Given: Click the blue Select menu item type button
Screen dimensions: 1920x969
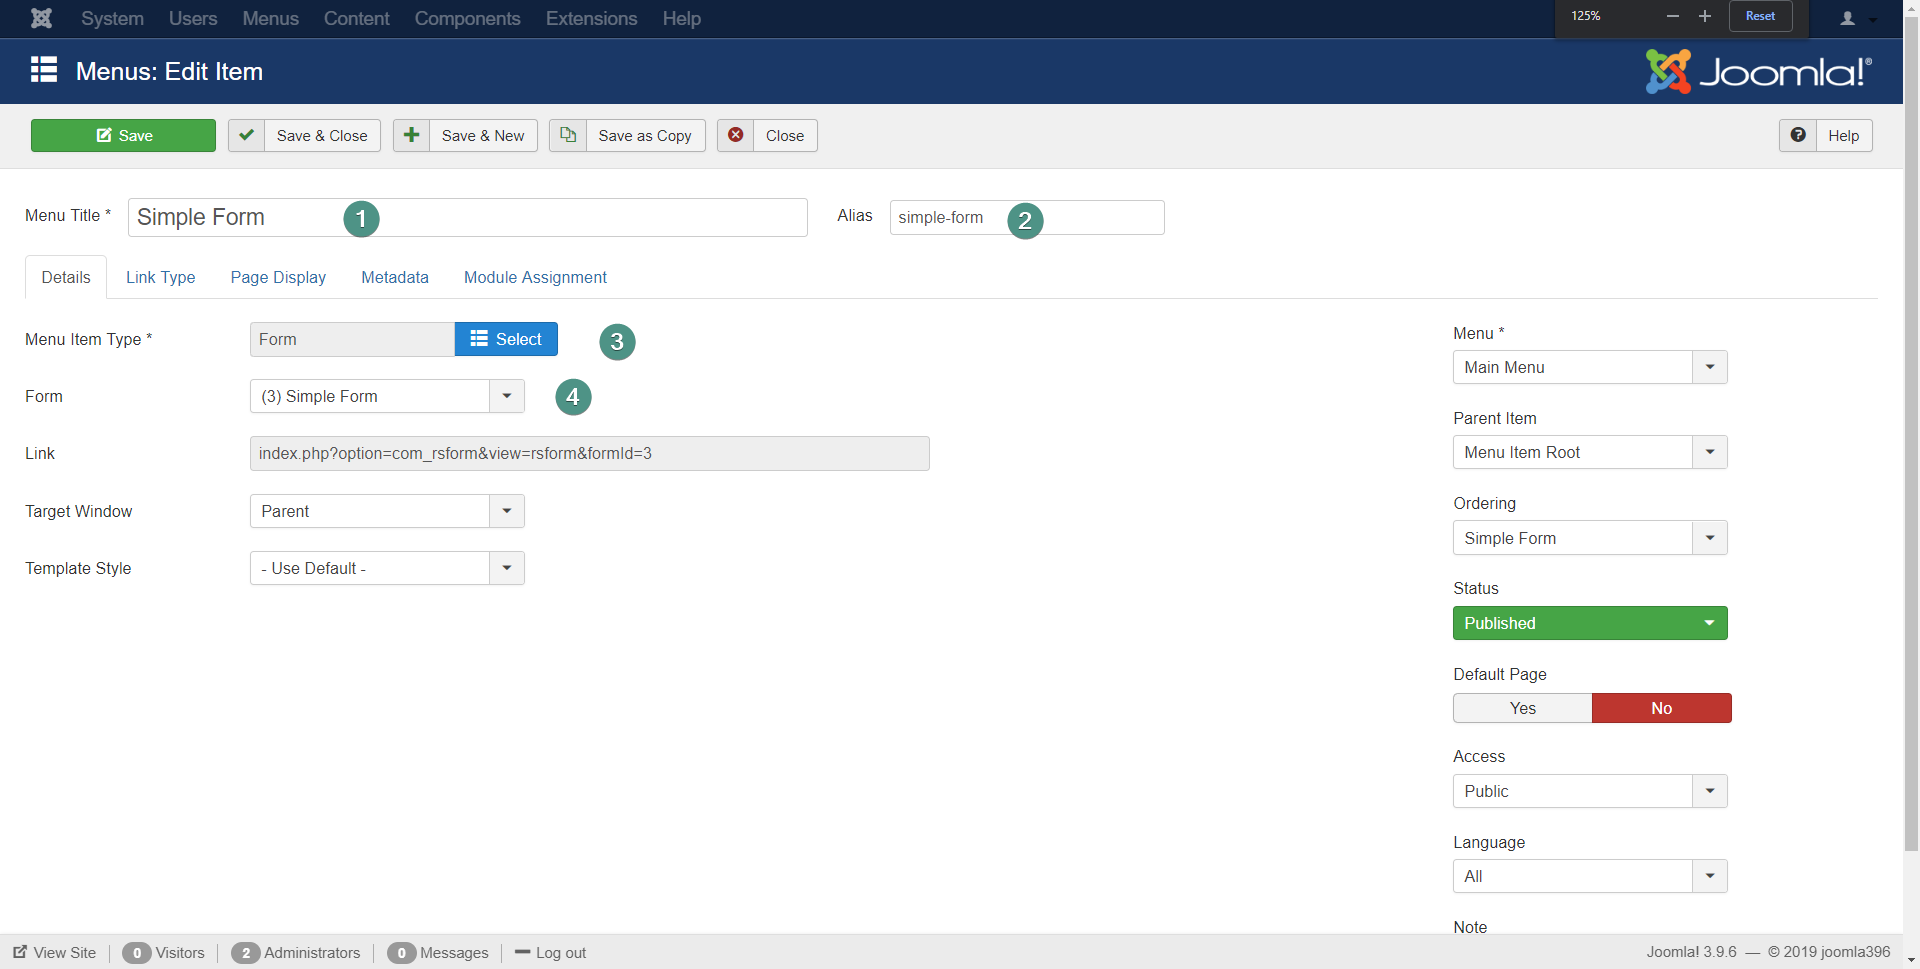Looking at the screenshot, I should tap(506, 339).
